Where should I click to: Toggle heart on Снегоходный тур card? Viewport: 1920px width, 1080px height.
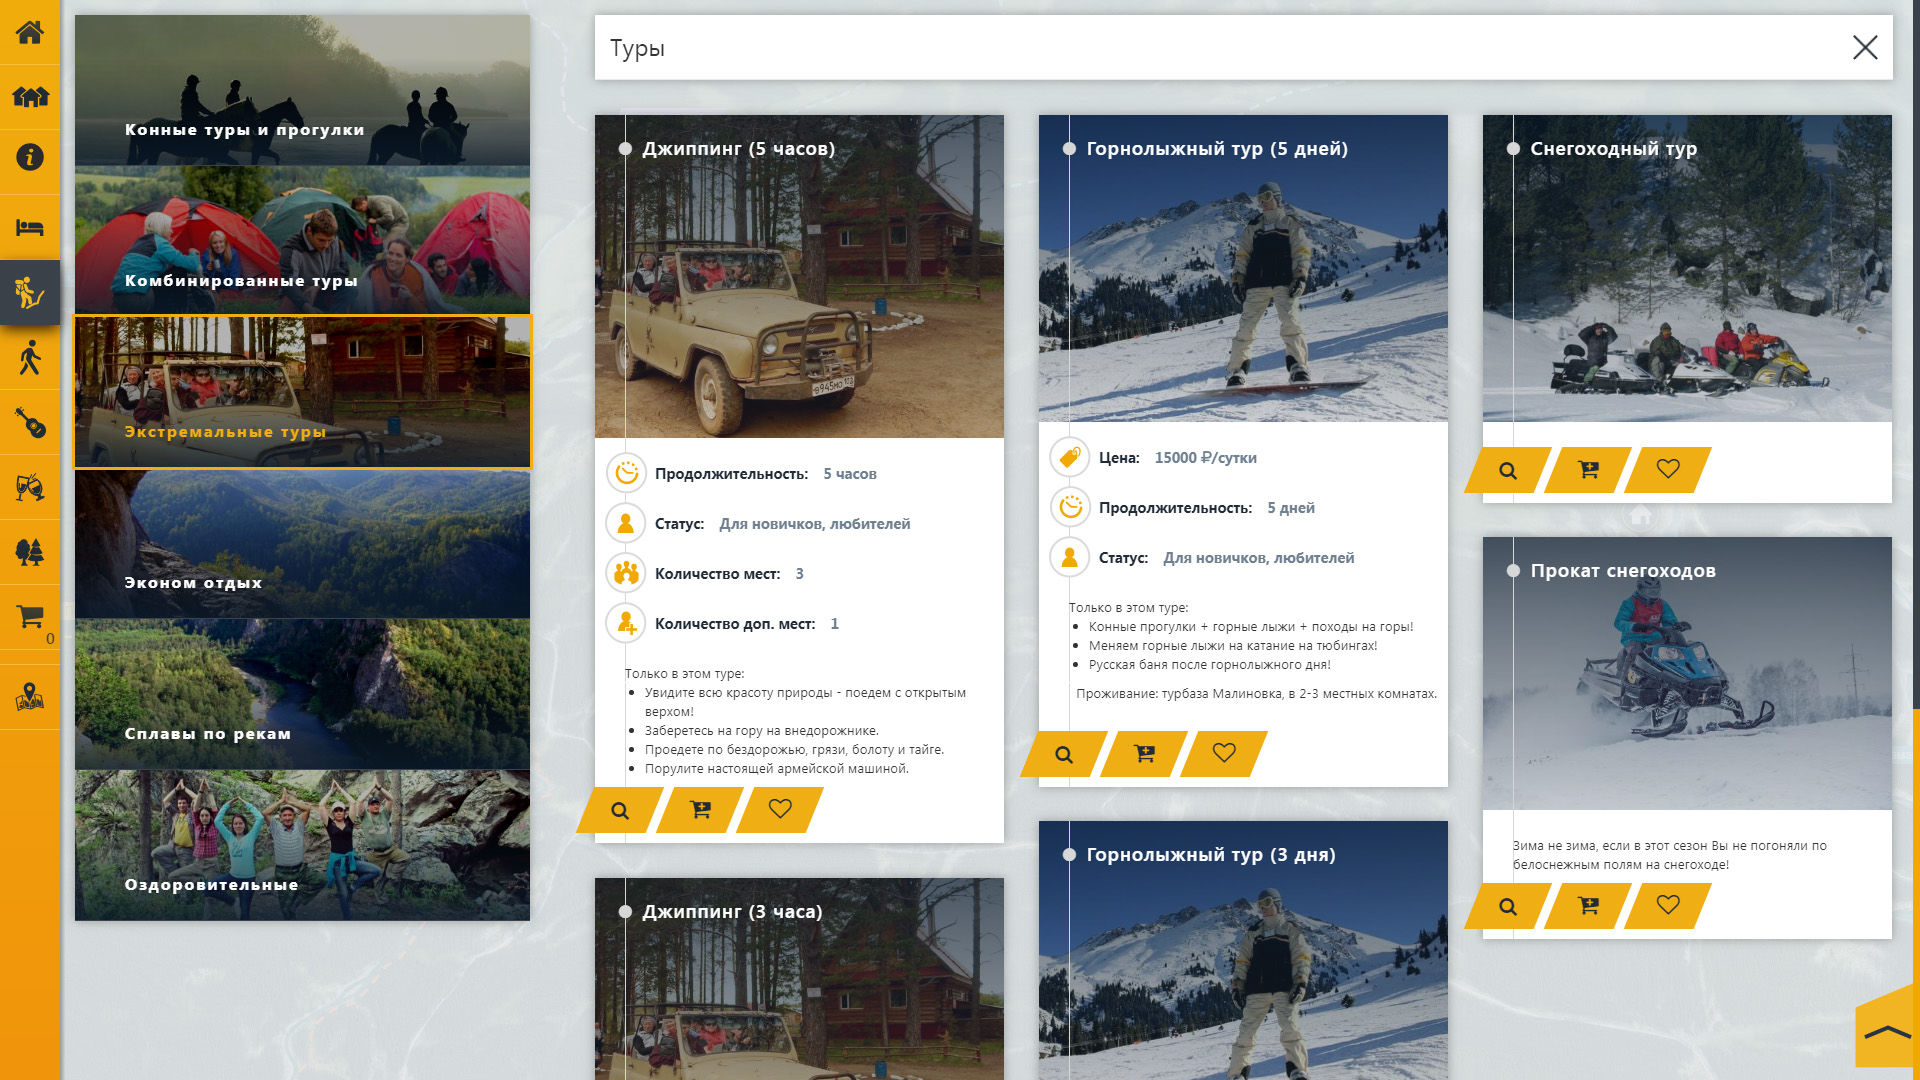[x=1668, y=469]
